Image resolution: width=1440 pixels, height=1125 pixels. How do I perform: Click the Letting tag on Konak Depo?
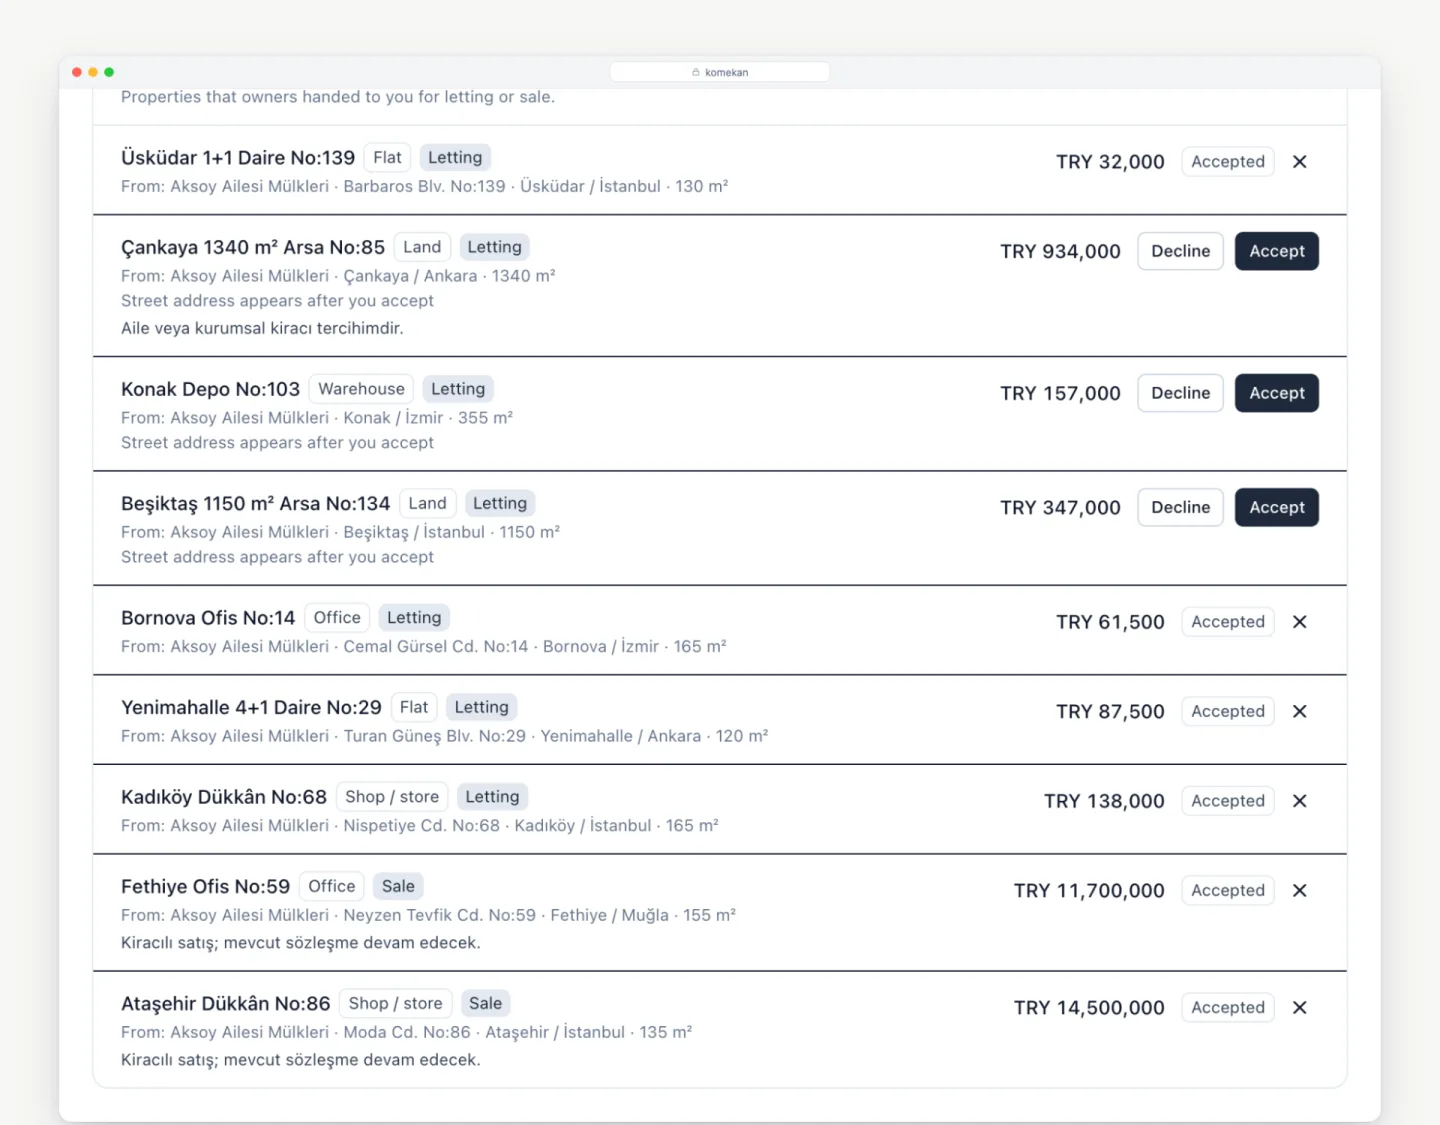458,389
